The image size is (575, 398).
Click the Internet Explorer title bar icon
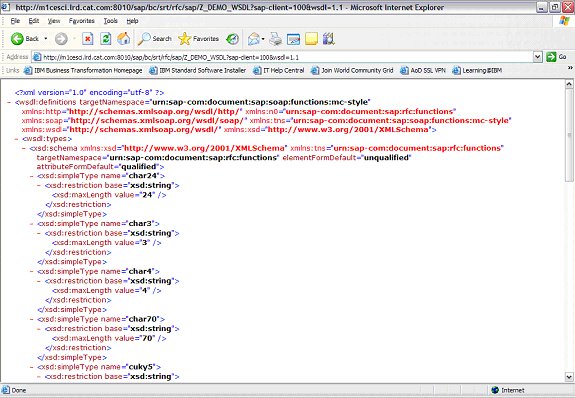click(7, 7)
